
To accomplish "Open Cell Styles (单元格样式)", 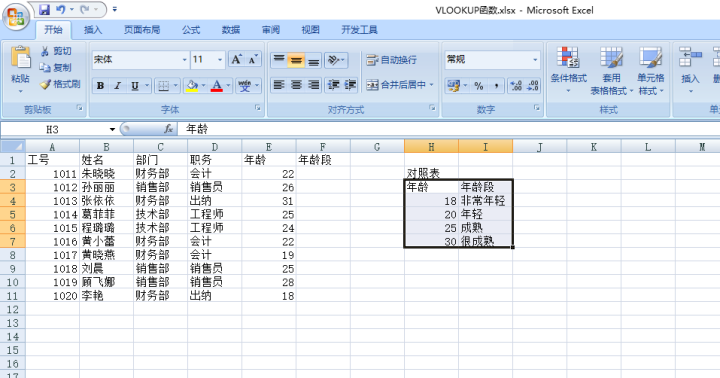I will (651, 70).
